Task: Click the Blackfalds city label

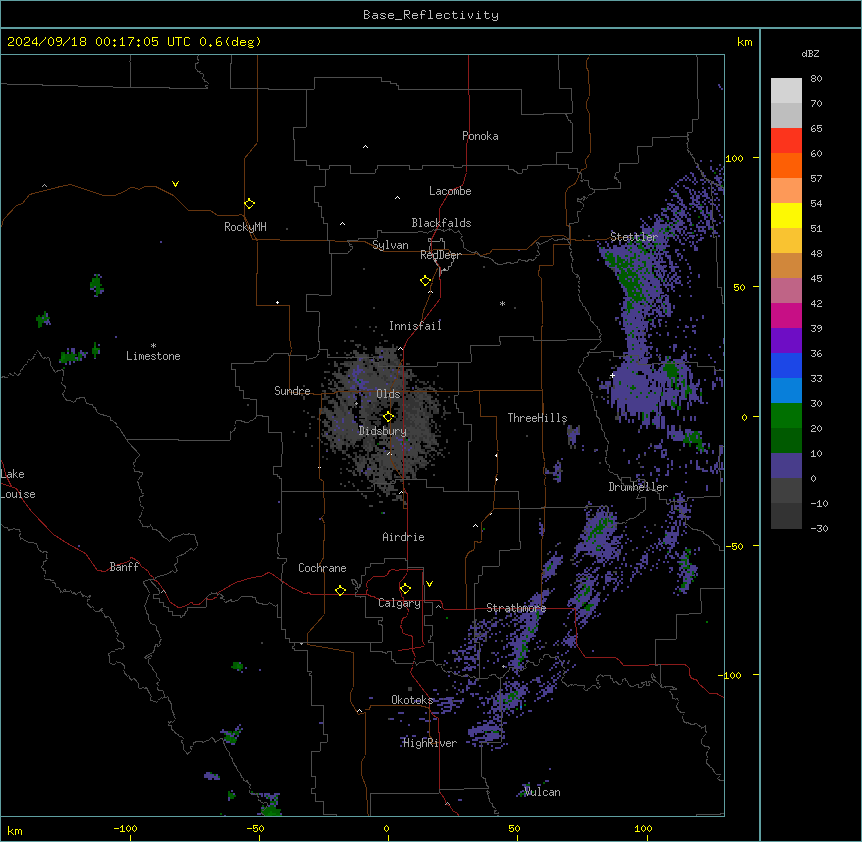Action: click(x=441, y=223)
